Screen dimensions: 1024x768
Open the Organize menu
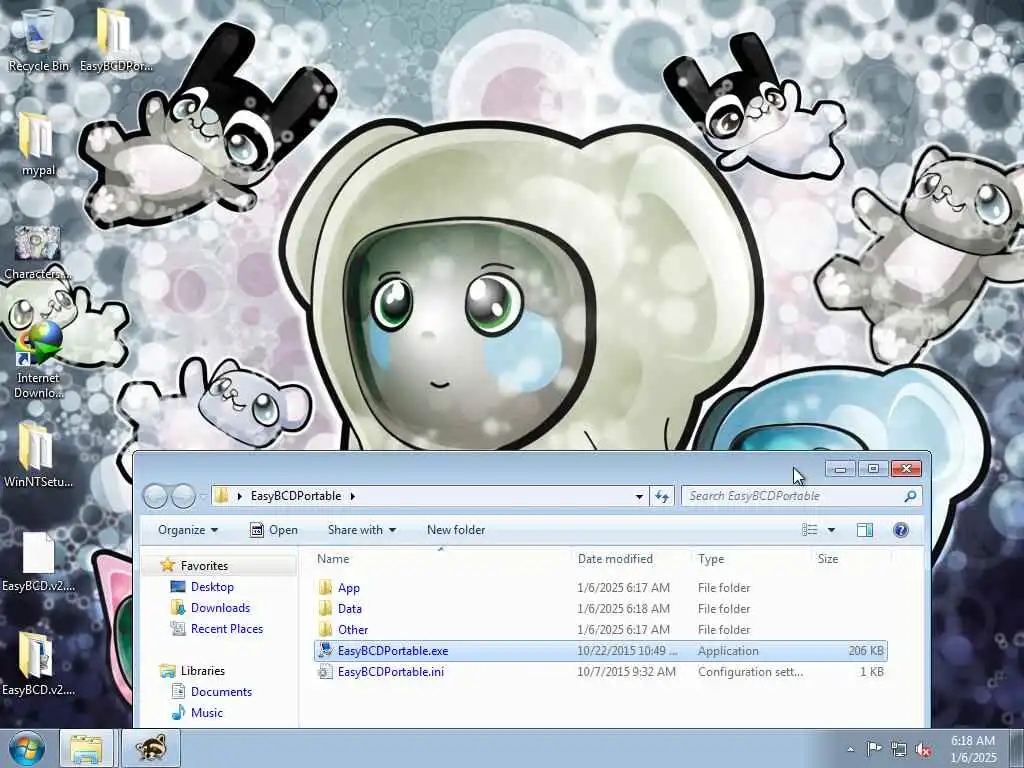pyautogui.click(x=188, y=530)
